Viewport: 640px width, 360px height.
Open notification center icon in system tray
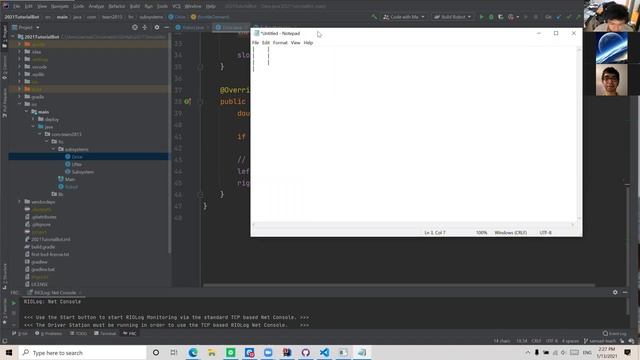point(627,352)
